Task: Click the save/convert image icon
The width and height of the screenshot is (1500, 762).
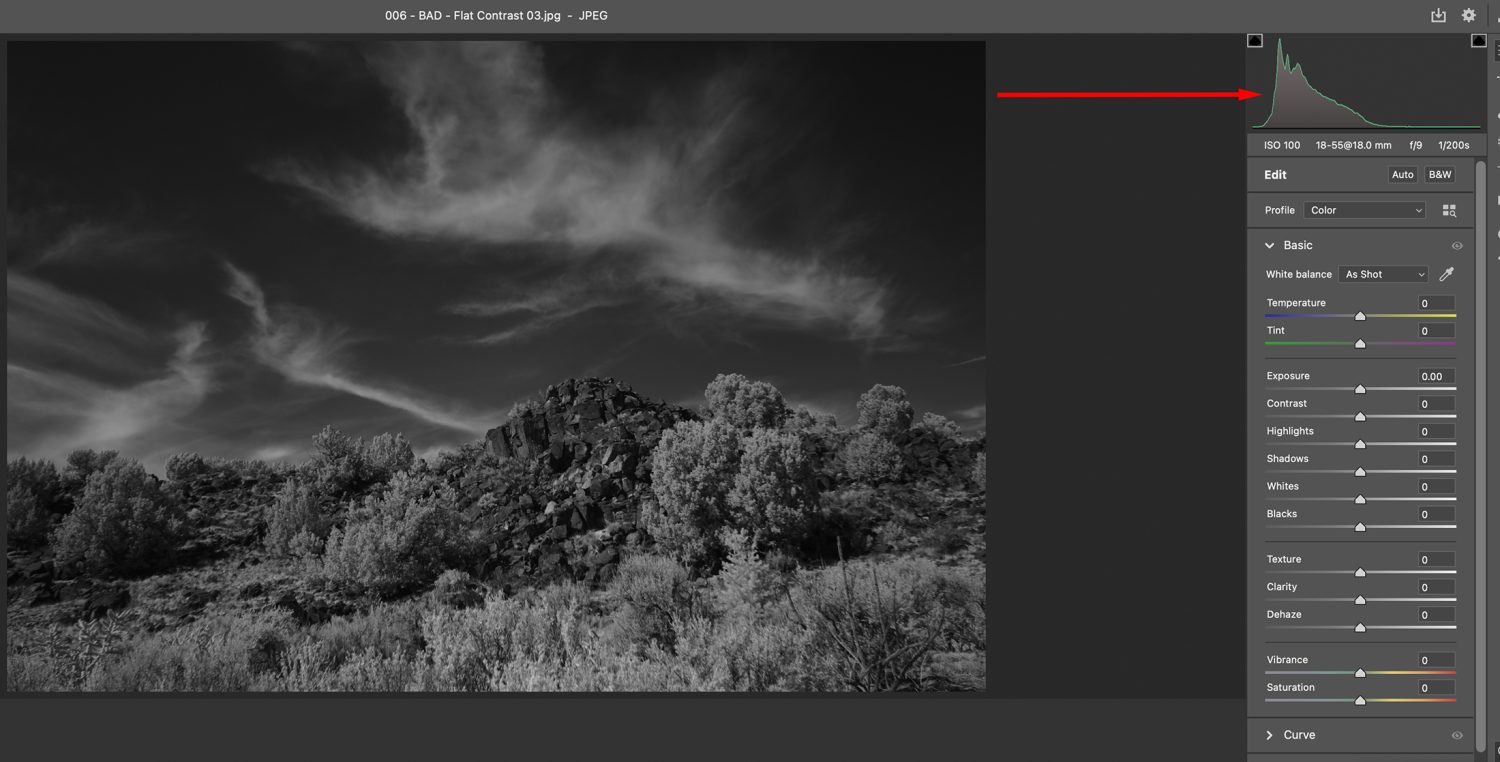Action: click(1438, 15)
